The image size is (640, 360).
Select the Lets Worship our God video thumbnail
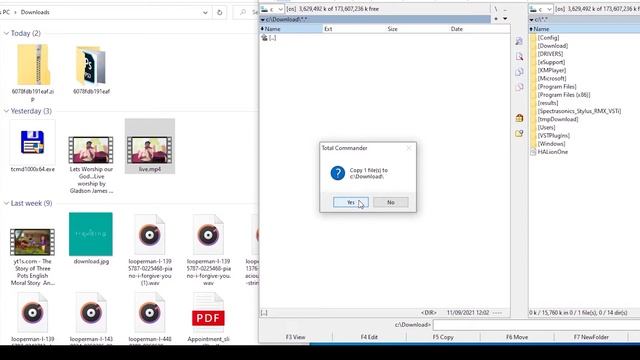point(91,150)
